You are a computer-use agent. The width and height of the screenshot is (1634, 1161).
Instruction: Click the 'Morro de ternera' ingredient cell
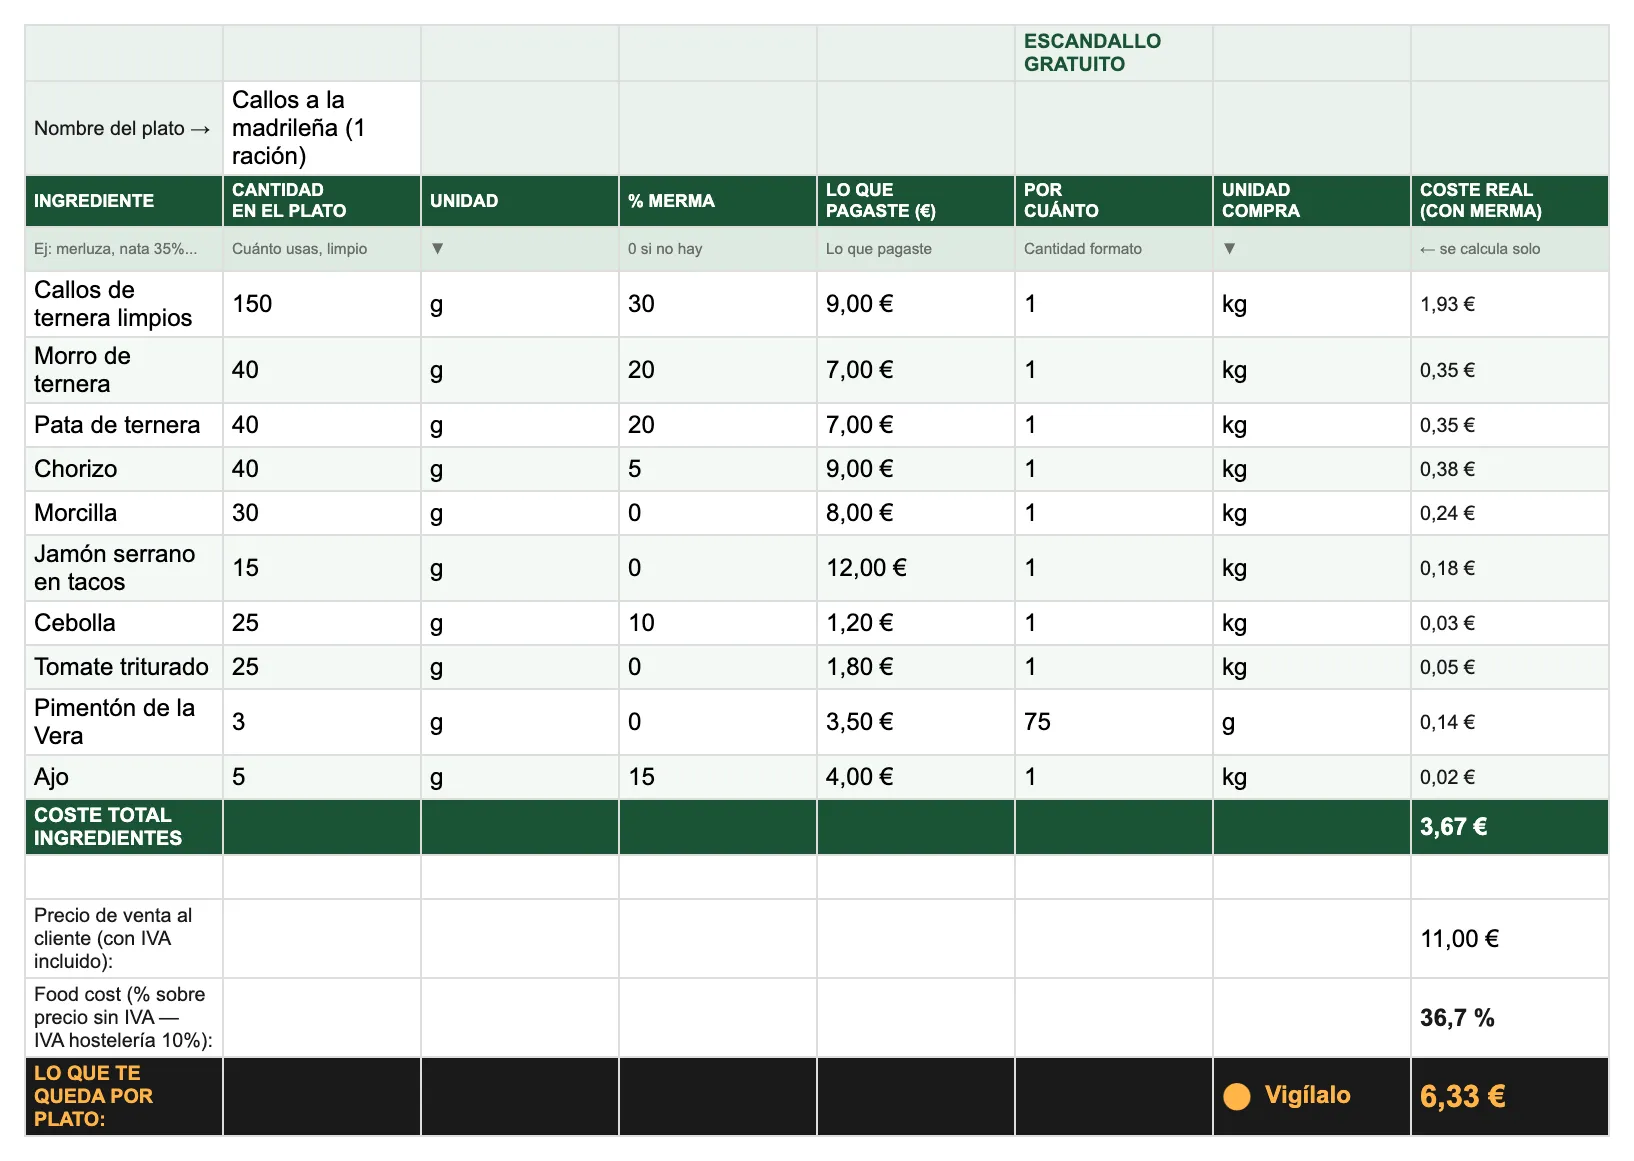[x=123, y=370]
